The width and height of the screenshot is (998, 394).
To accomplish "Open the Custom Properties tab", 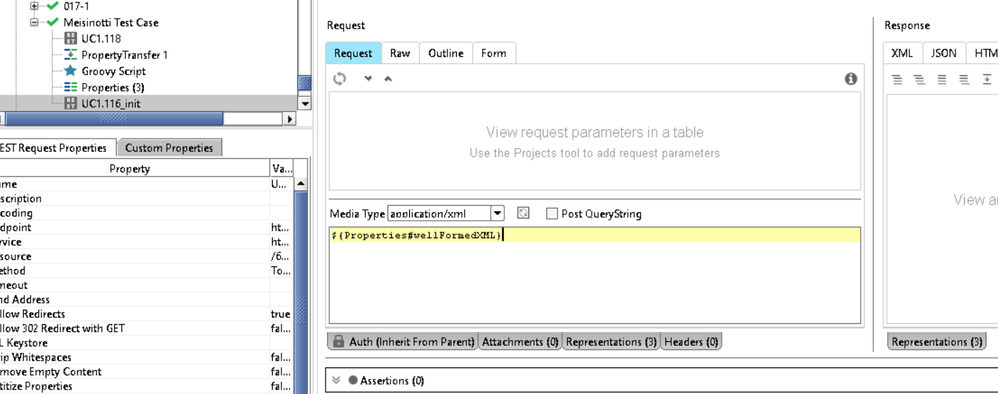I will (169, 148).
